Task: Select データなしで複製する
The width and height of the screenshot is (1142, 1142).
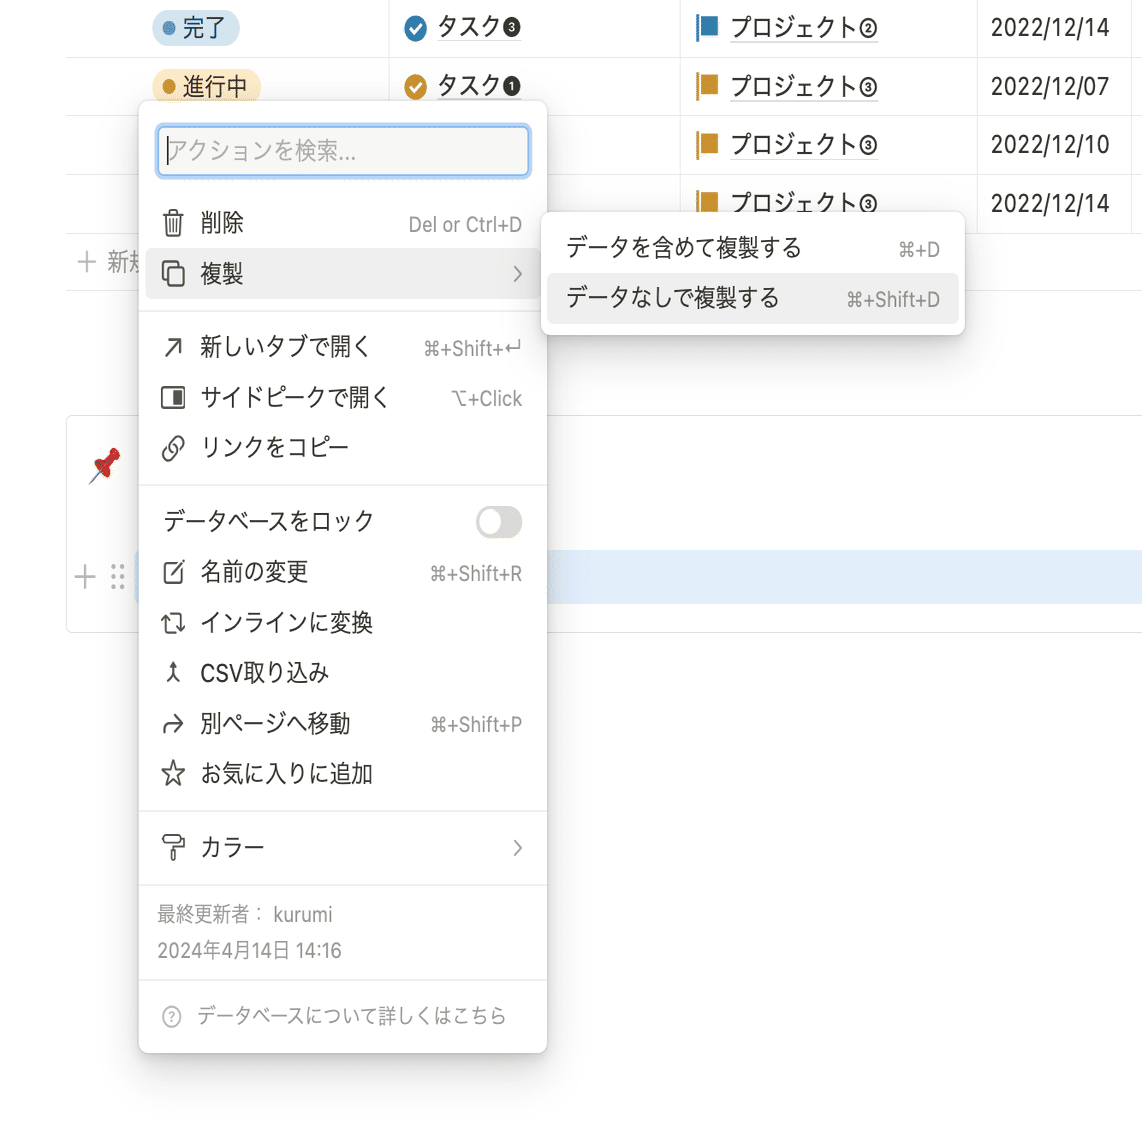Action: [x=752, y=299]
